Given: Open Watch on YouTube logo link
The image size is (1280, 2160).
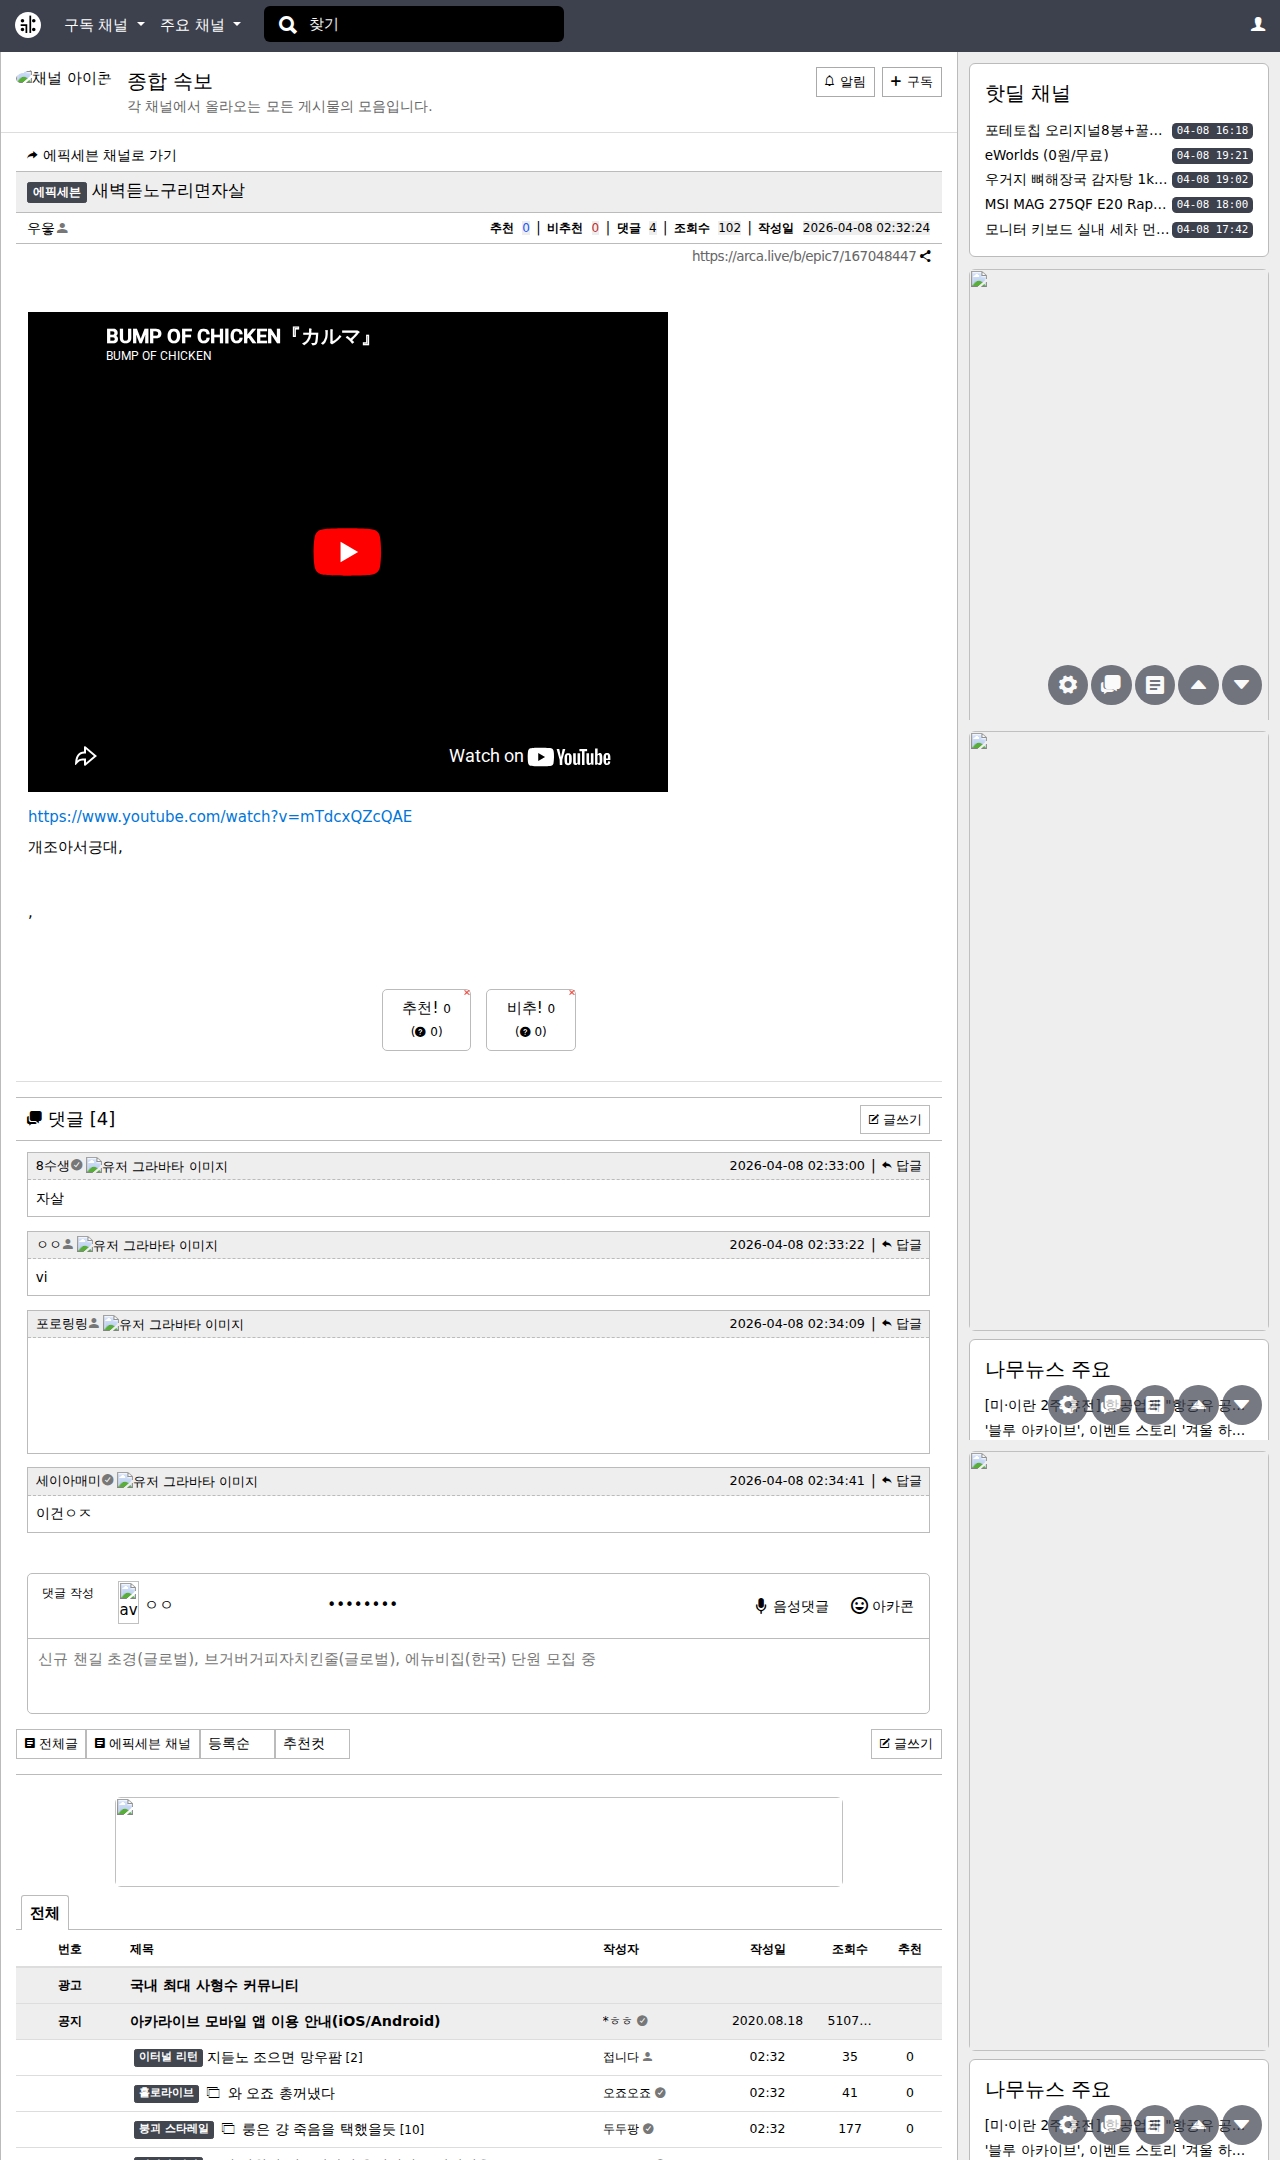Looking at the screenshot, I should click(x=530, y=757).
